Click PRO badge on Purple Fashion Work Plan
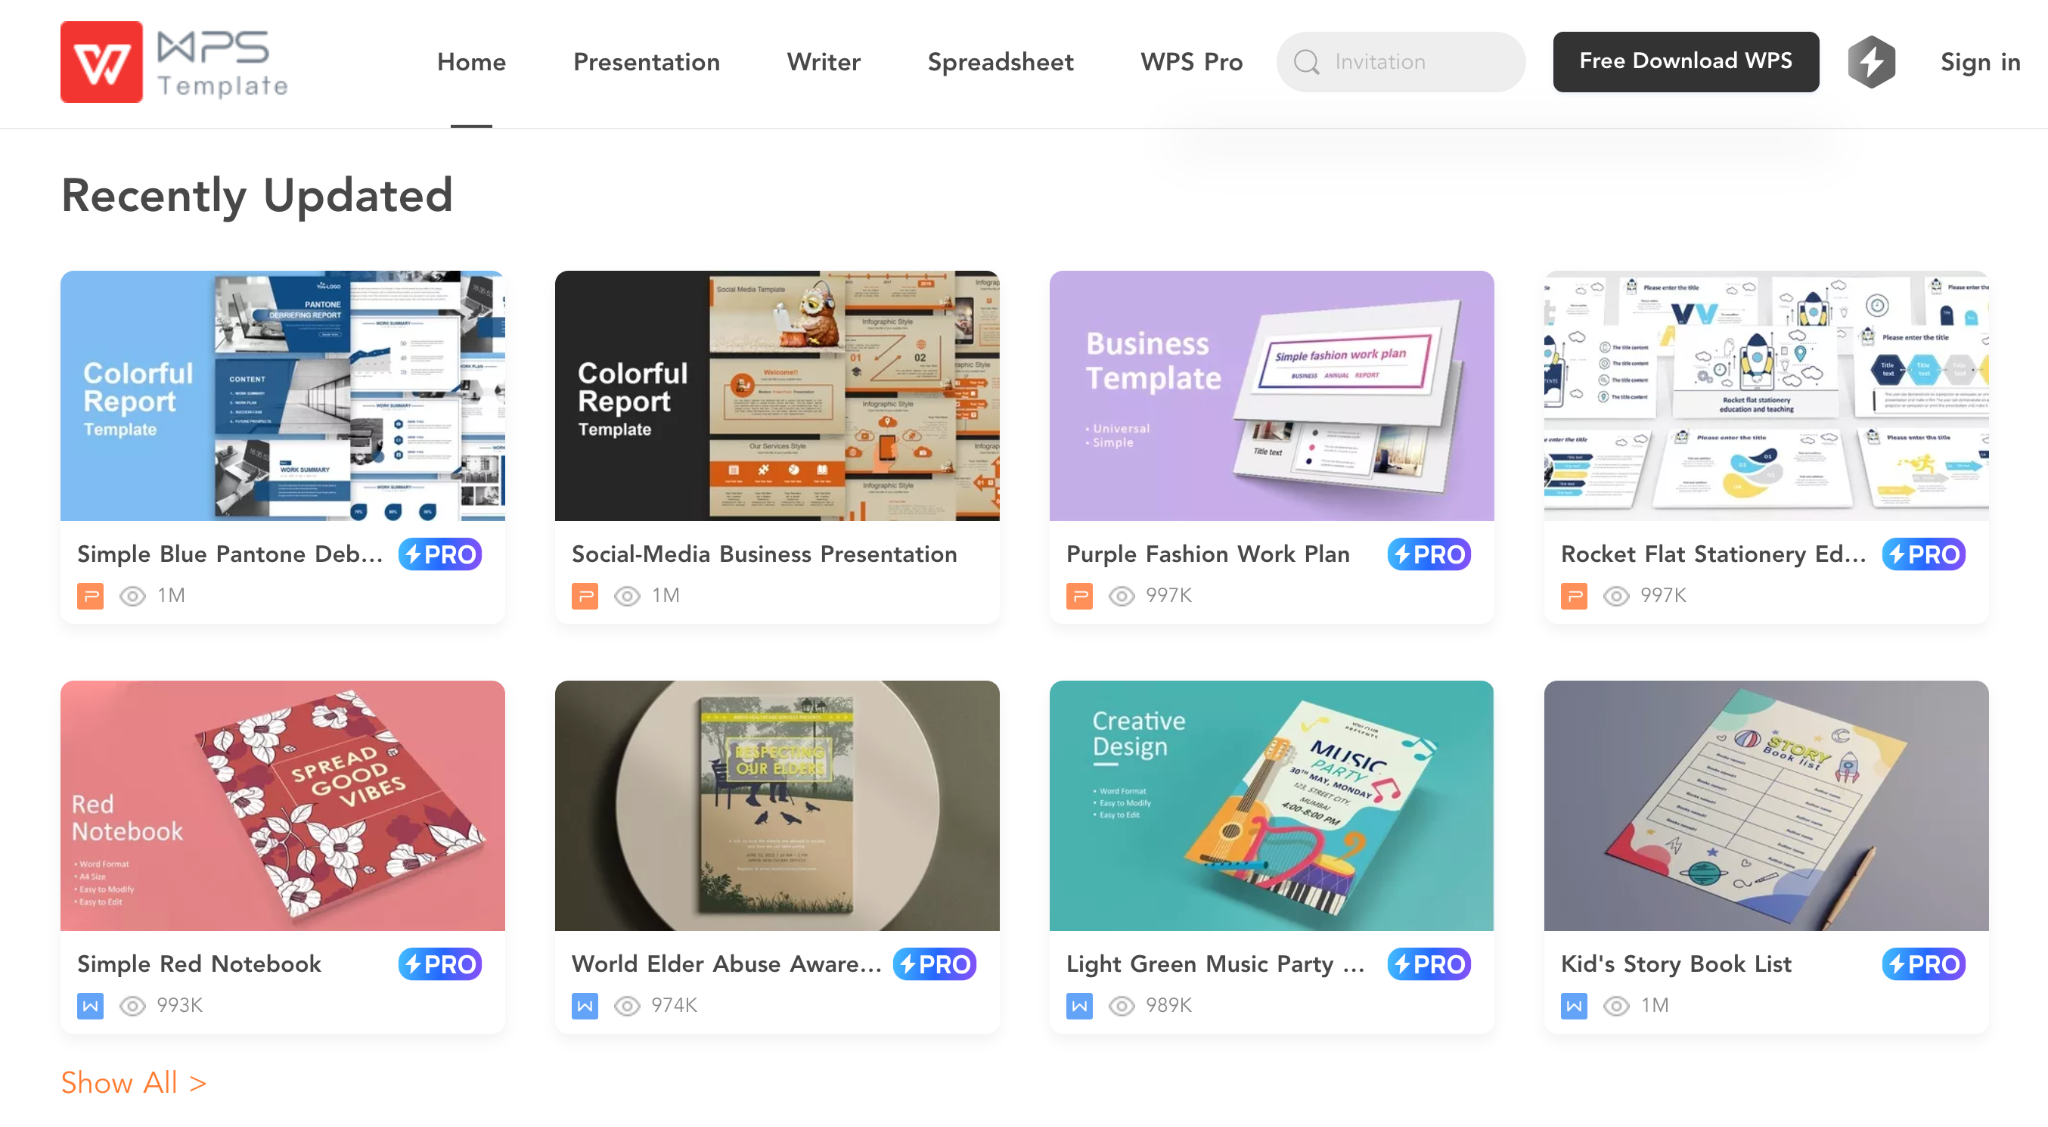The height and width of the screenshot is (1127, 2048). click(x=1429, y=554)
